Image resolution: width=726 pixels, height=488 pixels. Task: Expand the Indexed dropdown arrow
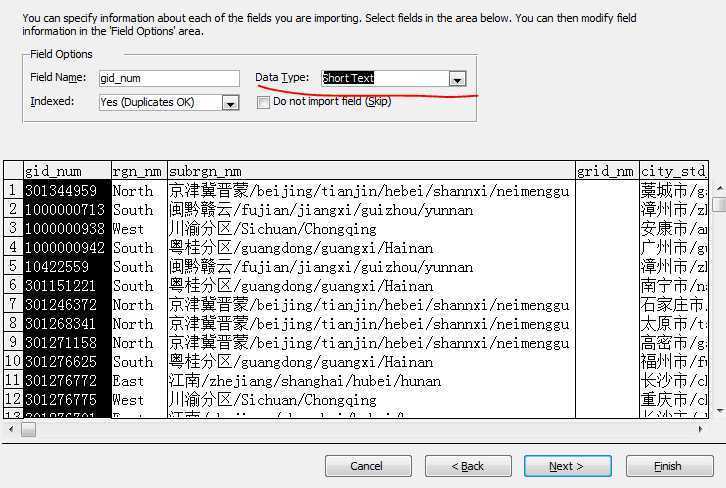[x=231, y=103]
